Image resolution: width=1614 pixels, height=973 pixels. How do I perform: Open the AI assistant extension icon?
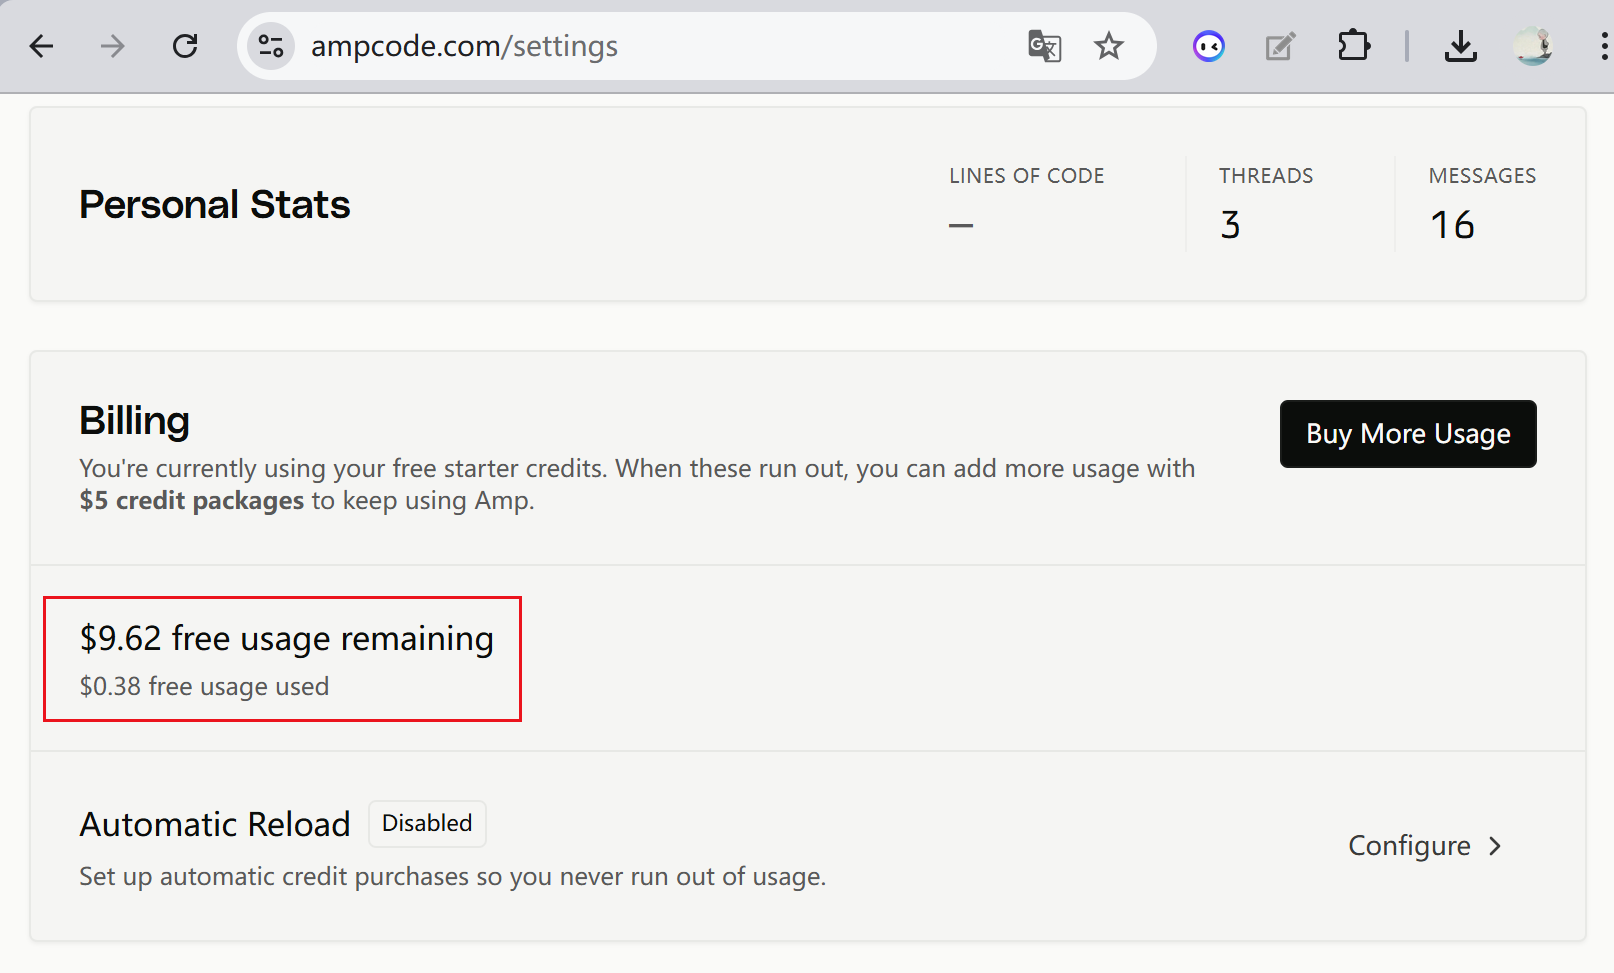[1208, 46]
